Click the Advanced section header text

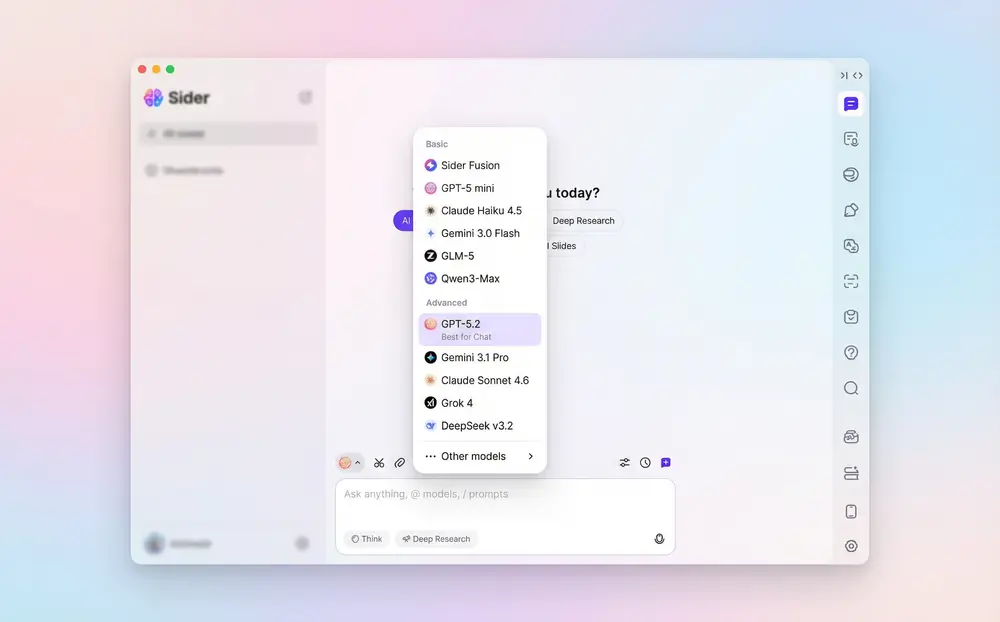click(446, 303)
